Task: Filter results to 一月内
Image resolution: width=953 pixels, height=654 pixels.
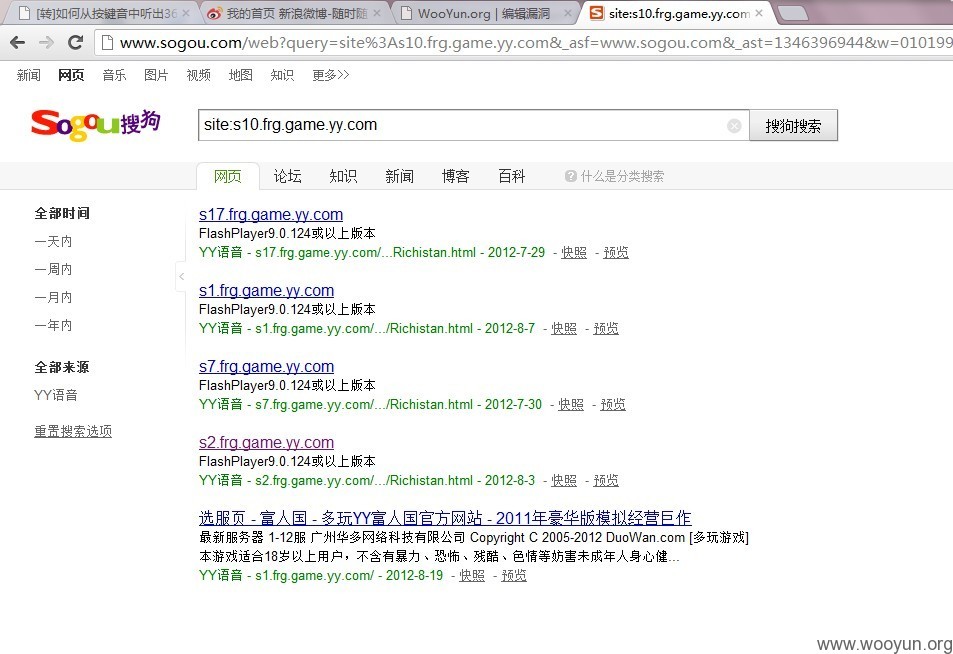Action: 53,297
